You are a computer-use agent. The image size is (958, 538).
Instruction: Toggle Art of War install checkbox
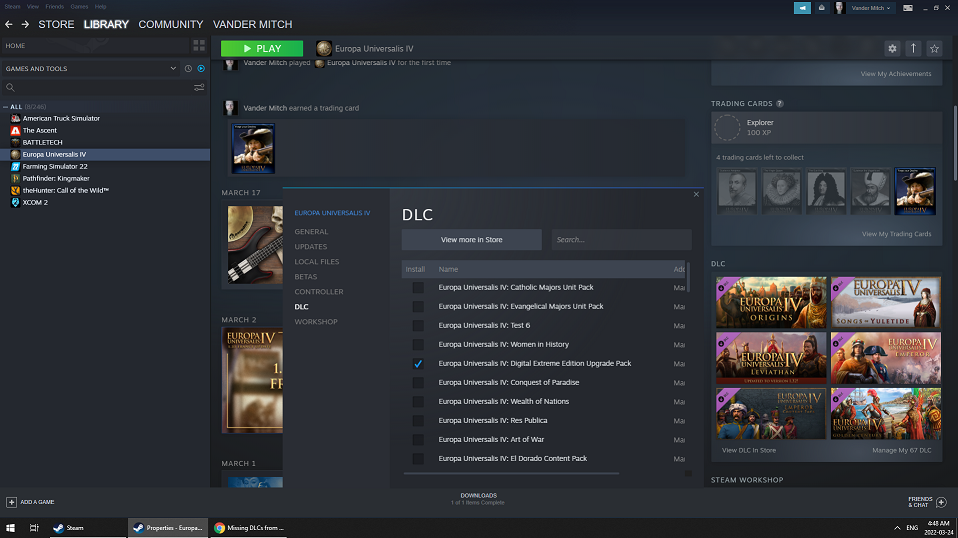point(418,439)
